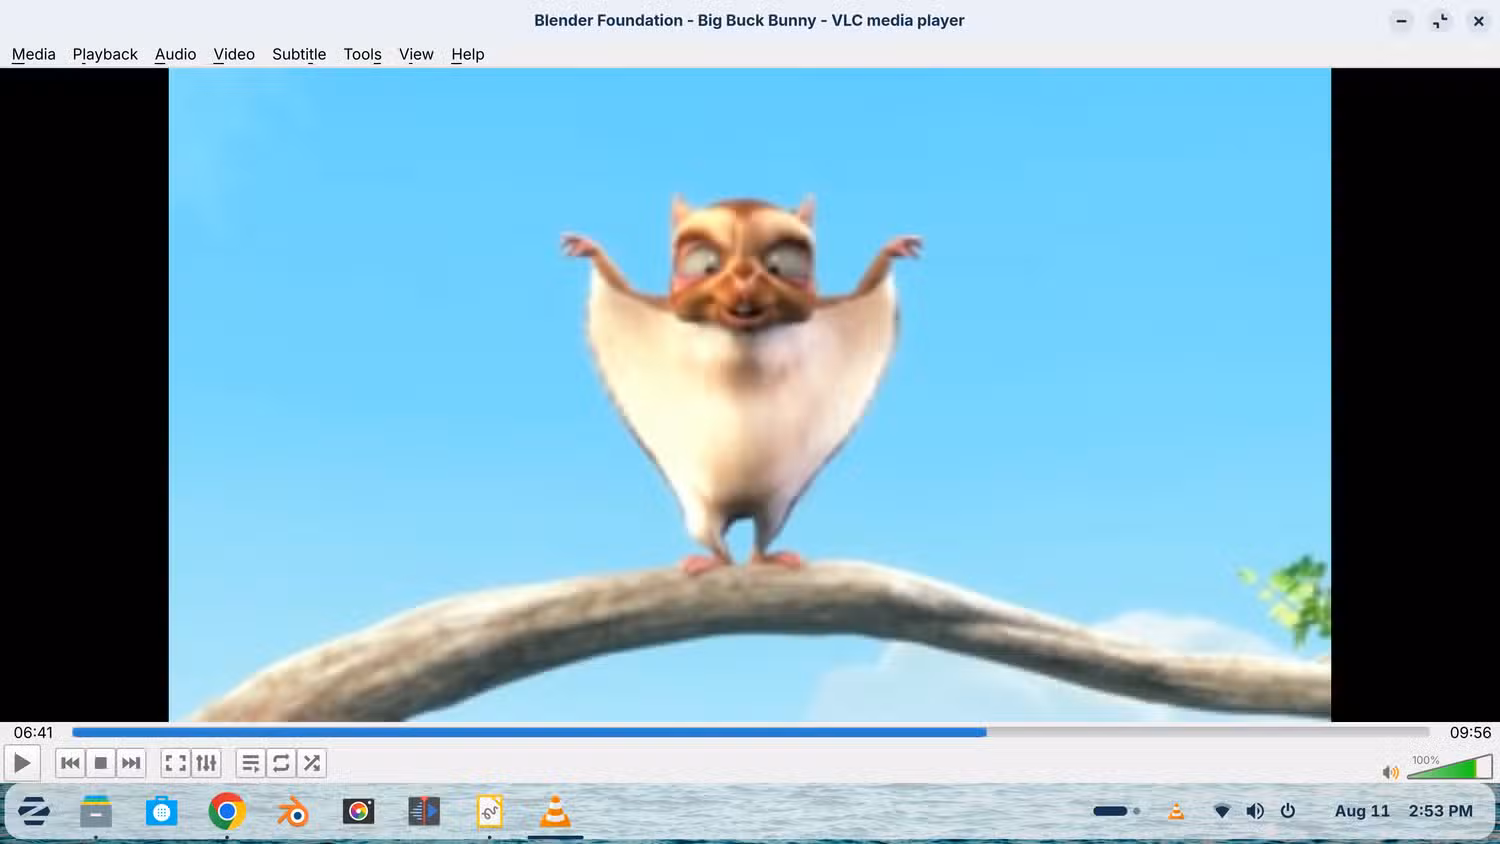The image size is (1500, 844).
Task: Open Blender from the taskbar
Action: 292,811
